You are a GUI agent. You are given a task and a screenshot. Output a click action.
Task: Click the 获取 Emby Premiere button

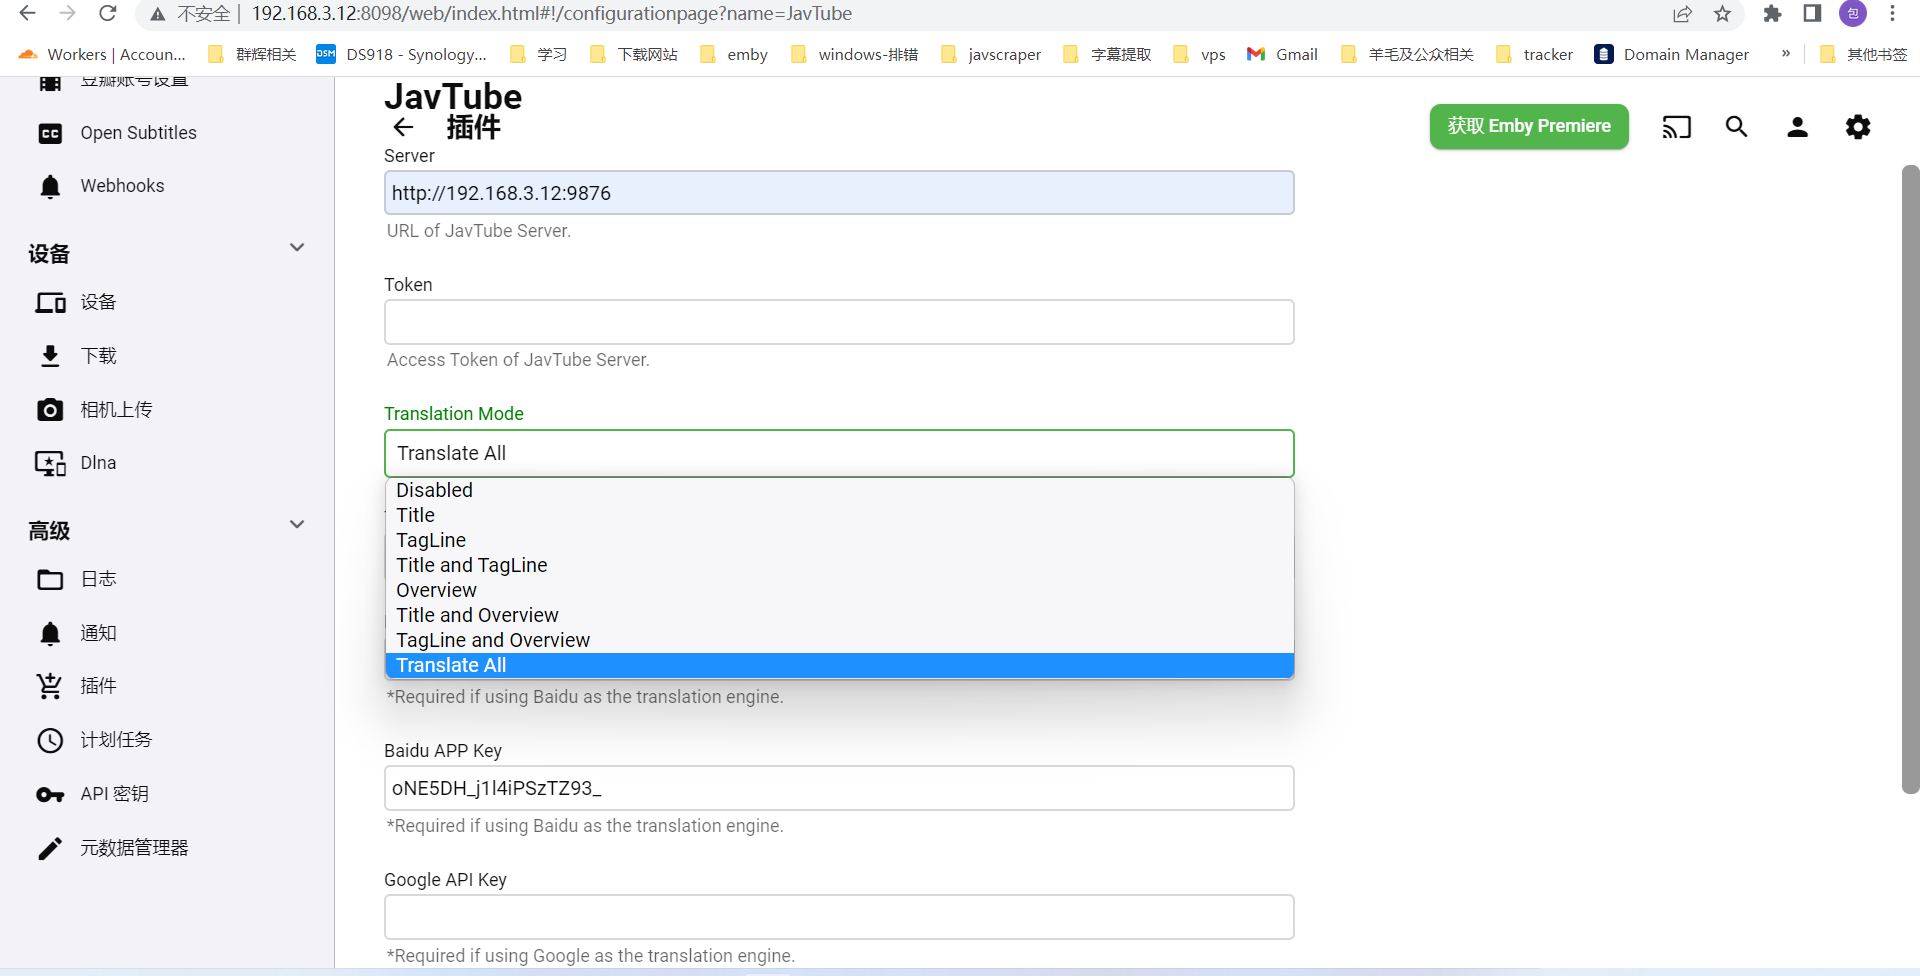coord(1529,127)
